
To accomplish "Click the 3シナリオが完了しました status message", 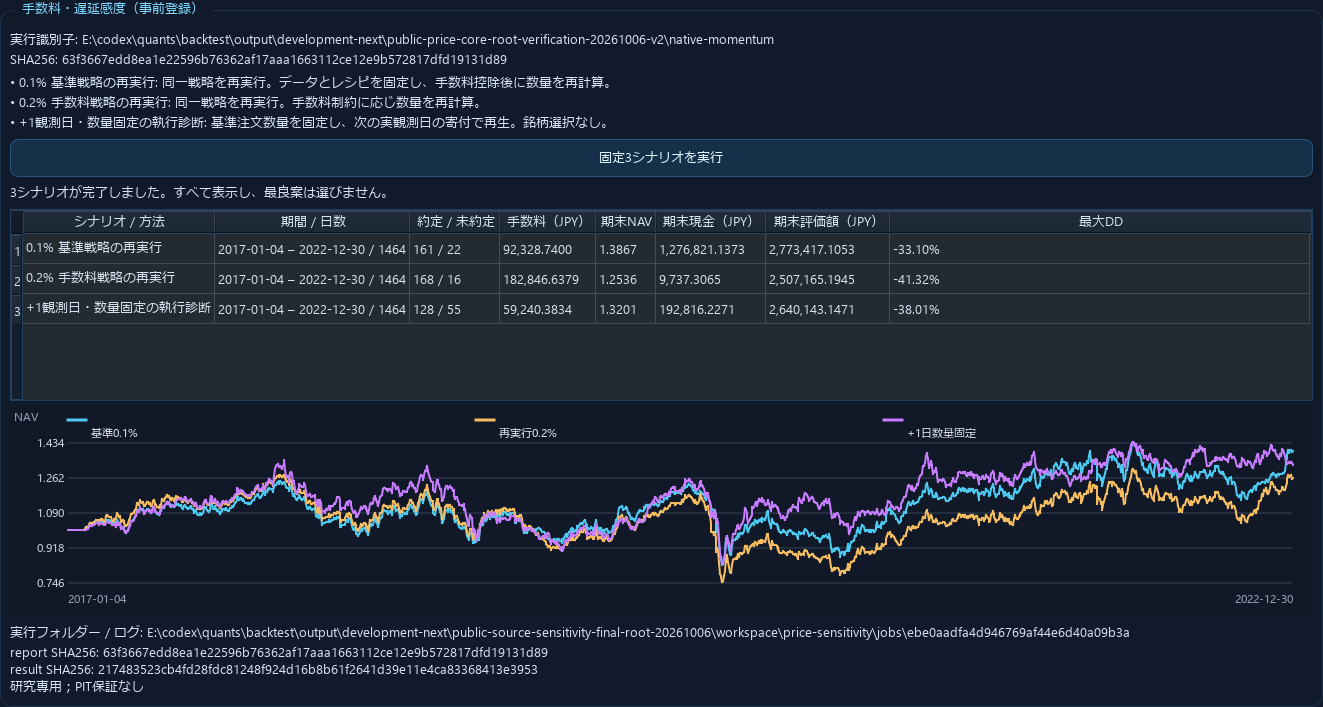I will pyautogui.click(x=199, y=192).
